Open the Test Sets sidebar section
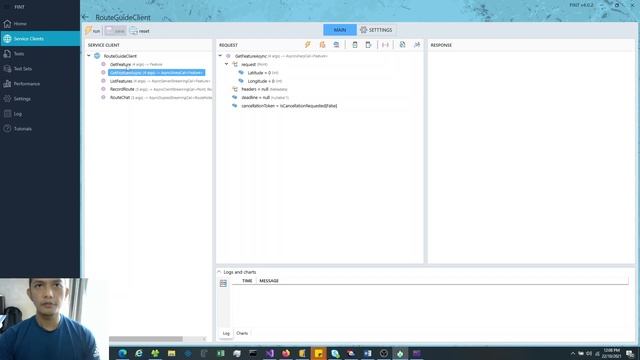The width and height of the screenshot is (640, 360). [x=22, y=69]
